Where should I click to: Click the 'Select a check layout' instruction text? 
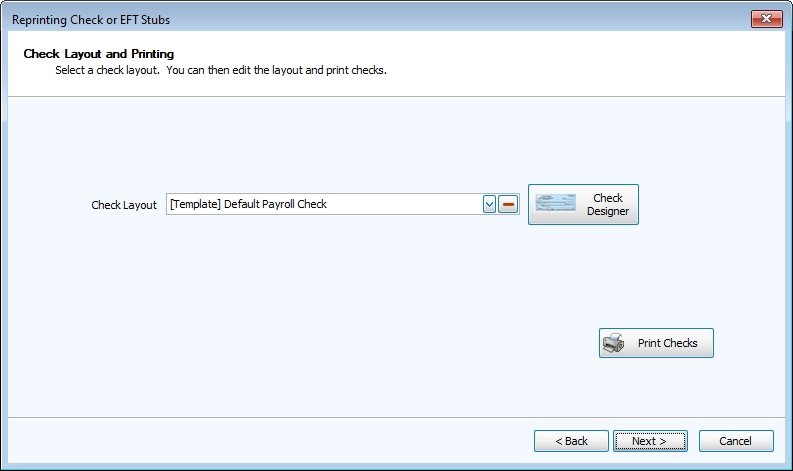coord(220,71)
